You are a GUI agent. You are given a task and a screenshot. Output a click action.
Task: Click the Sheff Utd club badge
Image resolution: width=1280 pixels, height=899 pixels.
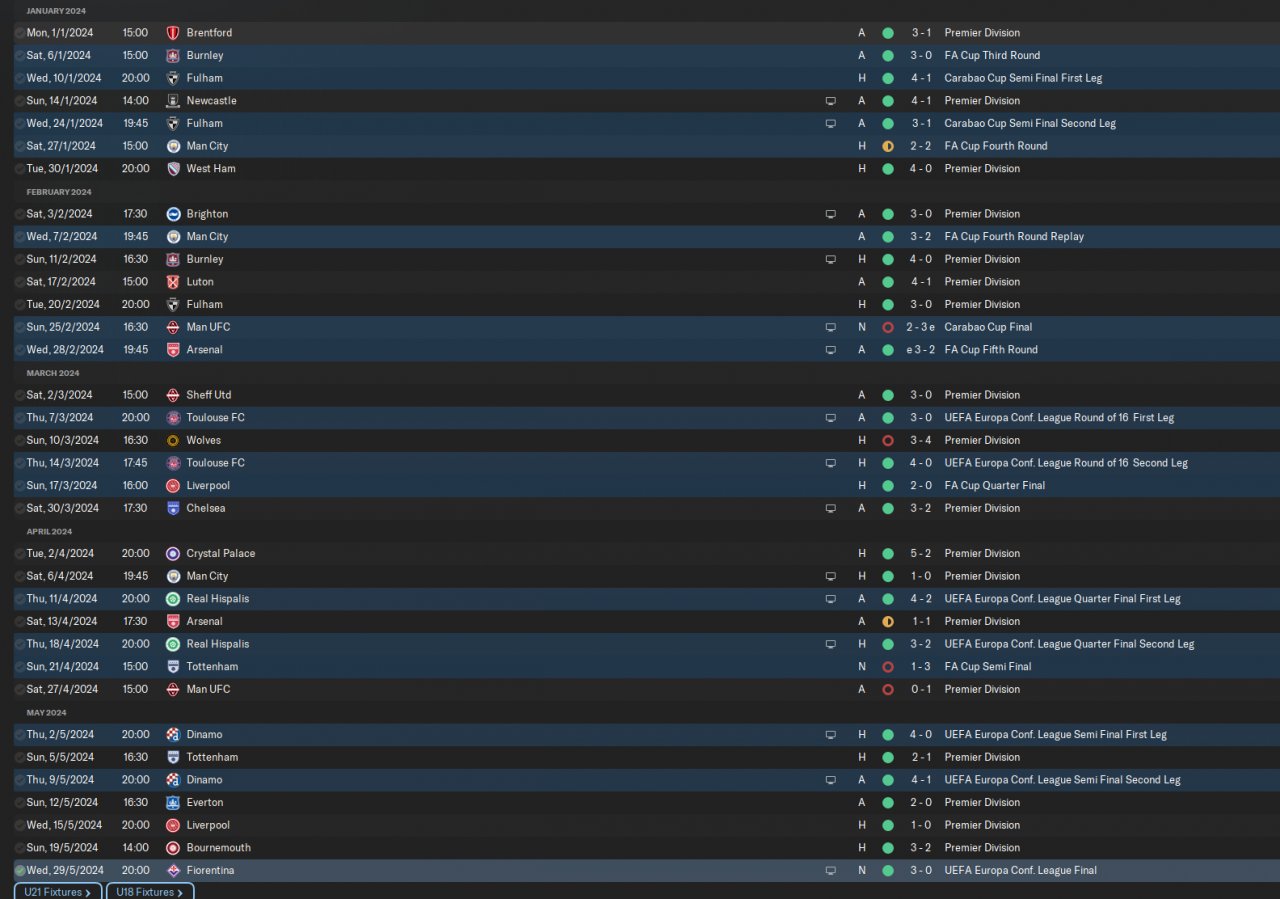[173, 395]
